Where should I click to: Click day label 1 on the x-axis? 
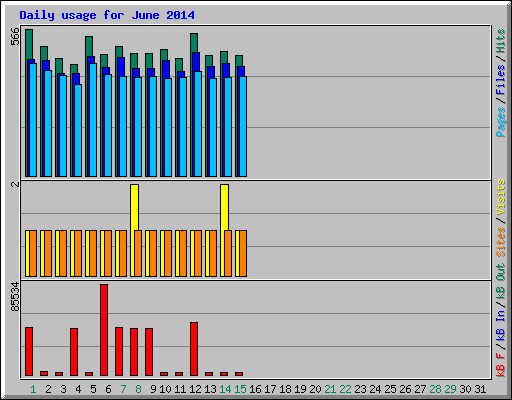coord(33,389)
